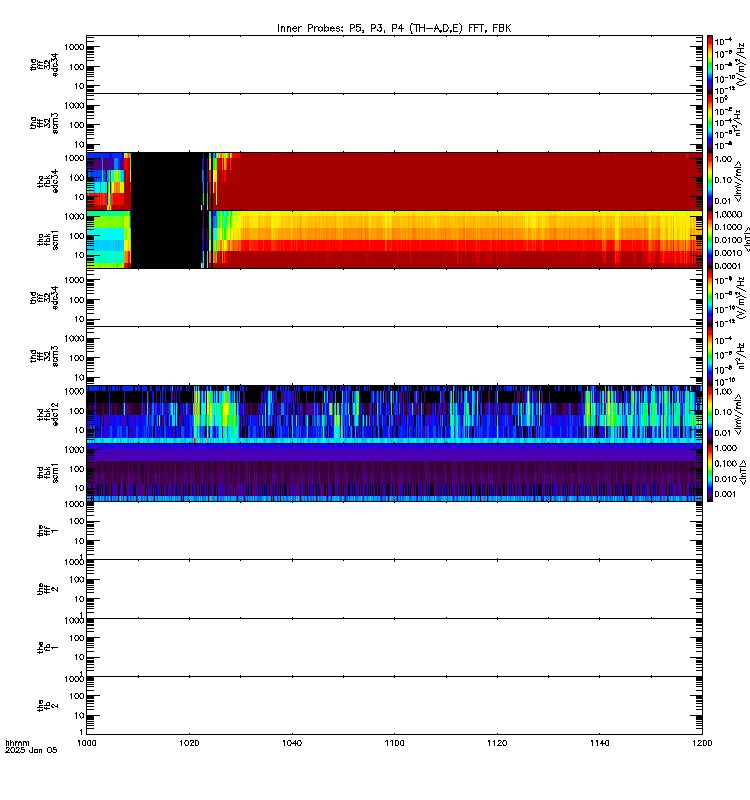Viewport: 750px width, 800px height.
Task: Click '0.0001' on the tha fbk scm1 color scale
Action: 728,266
